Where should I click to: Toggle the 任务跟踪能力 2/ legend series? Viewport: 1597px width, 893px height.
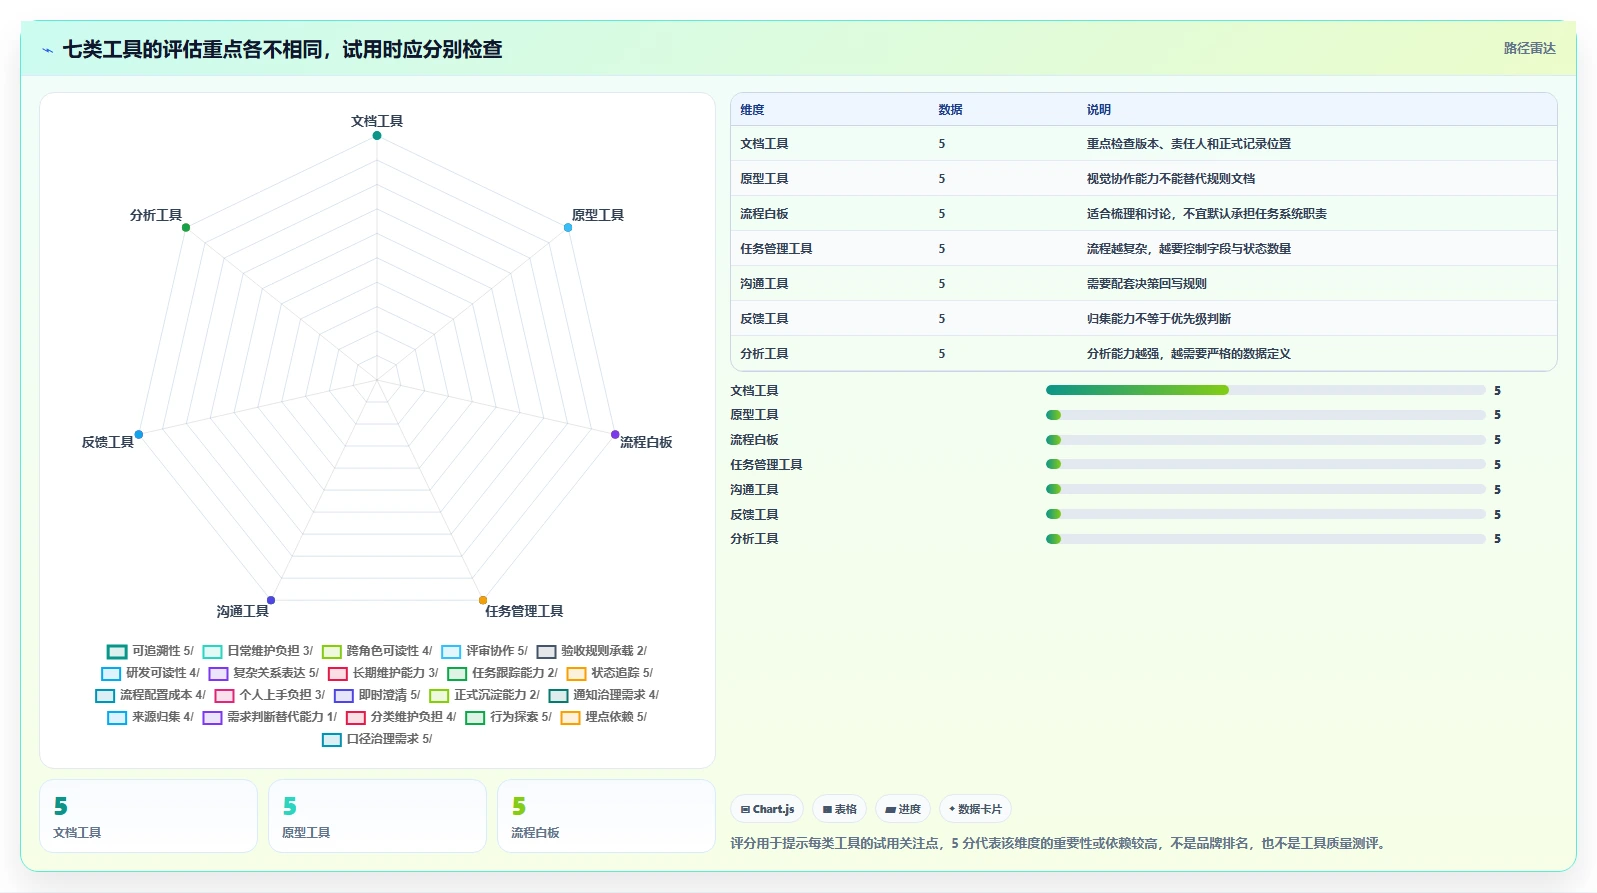(502, 673)
